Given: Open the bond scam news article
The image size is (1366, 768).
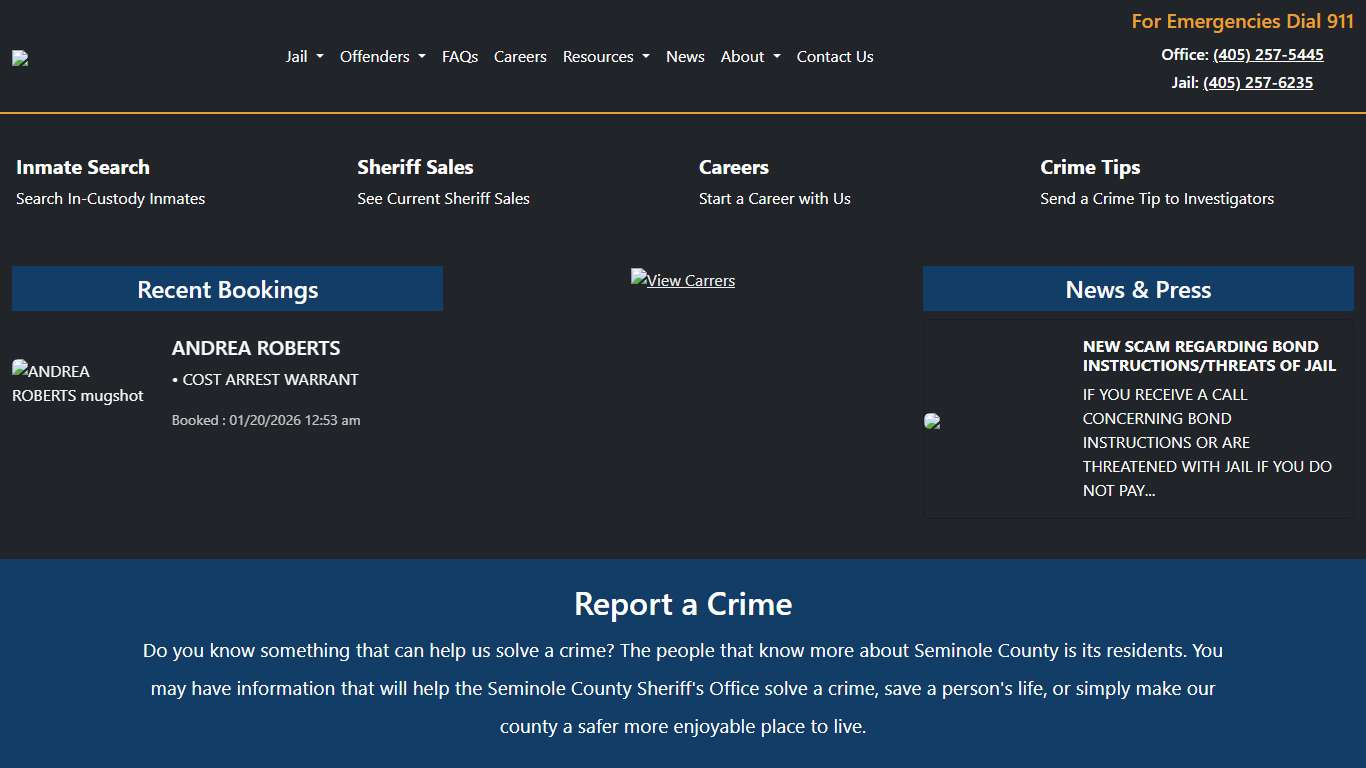Looking at the screenshot, I should 1209,356.
